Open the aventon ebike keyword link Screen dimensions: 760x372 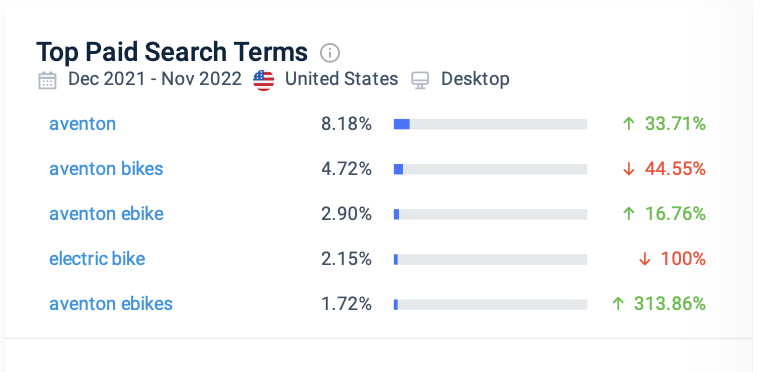click(x=106, y=214)
